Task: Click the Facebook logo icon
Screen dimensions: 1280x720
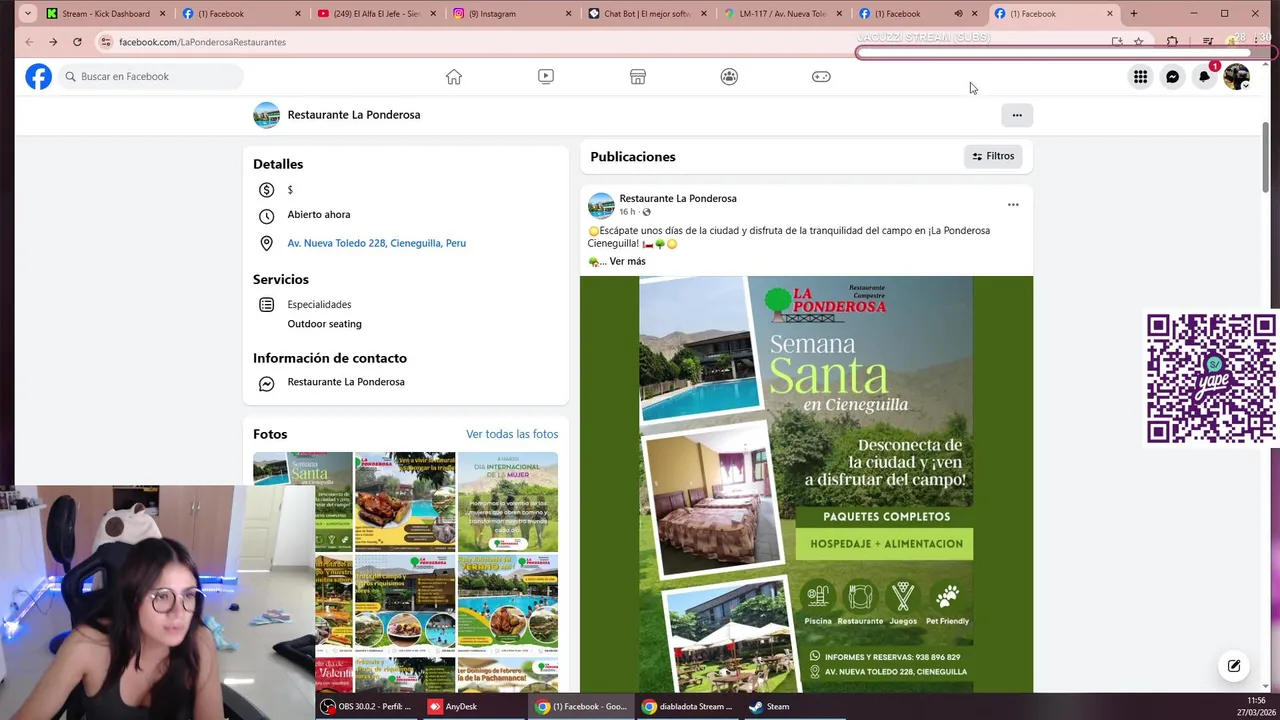Action: (x=38, y=77)
